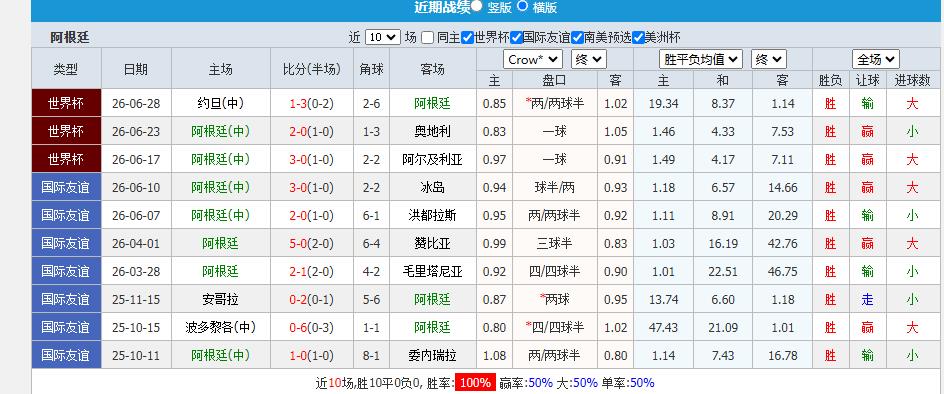Viewport: 944px width, 394px height.
Task: Uncheck the 世界杯 filter checkbox
Action: pyautogui.click(x=467, y=37)
